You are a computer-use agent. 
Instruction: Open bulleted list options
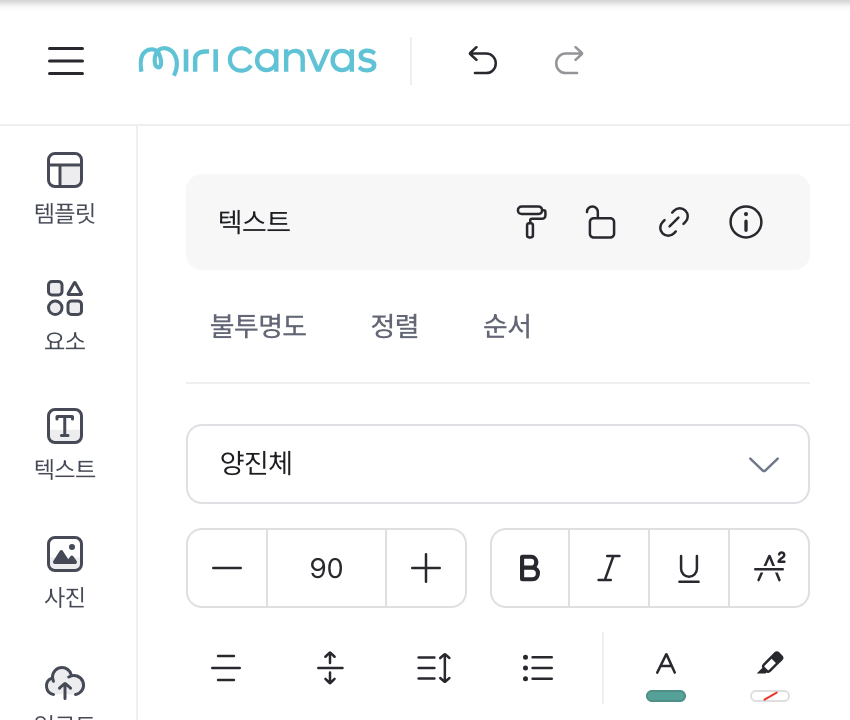click(538, 668)
